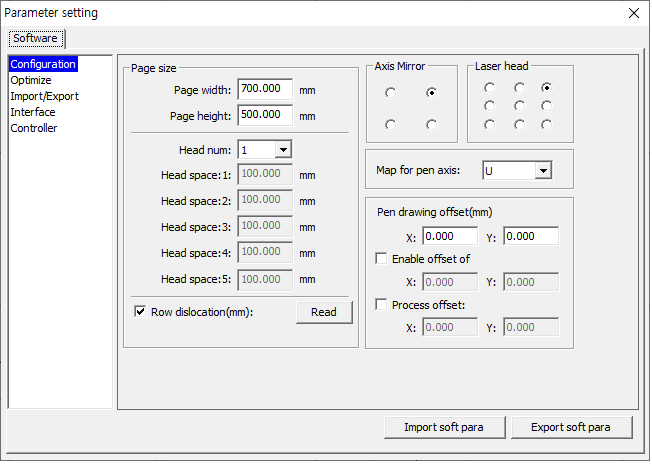Select the bottom-center Laser head radio
This screenshot has width=652, height=466.
(x=519, y=125)
